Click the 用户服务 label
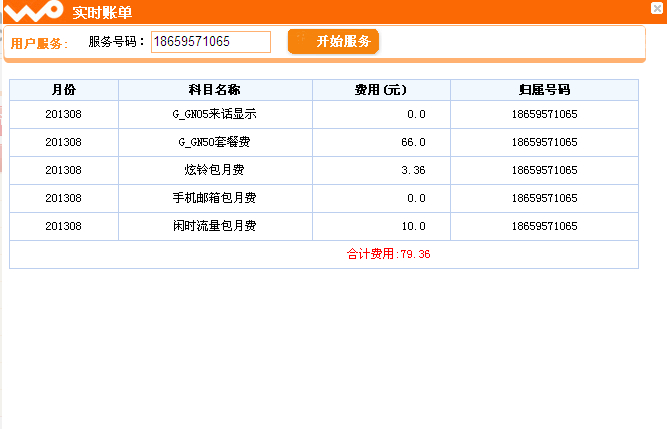This screenshot has height=429, width=667. tap(39, 43)
